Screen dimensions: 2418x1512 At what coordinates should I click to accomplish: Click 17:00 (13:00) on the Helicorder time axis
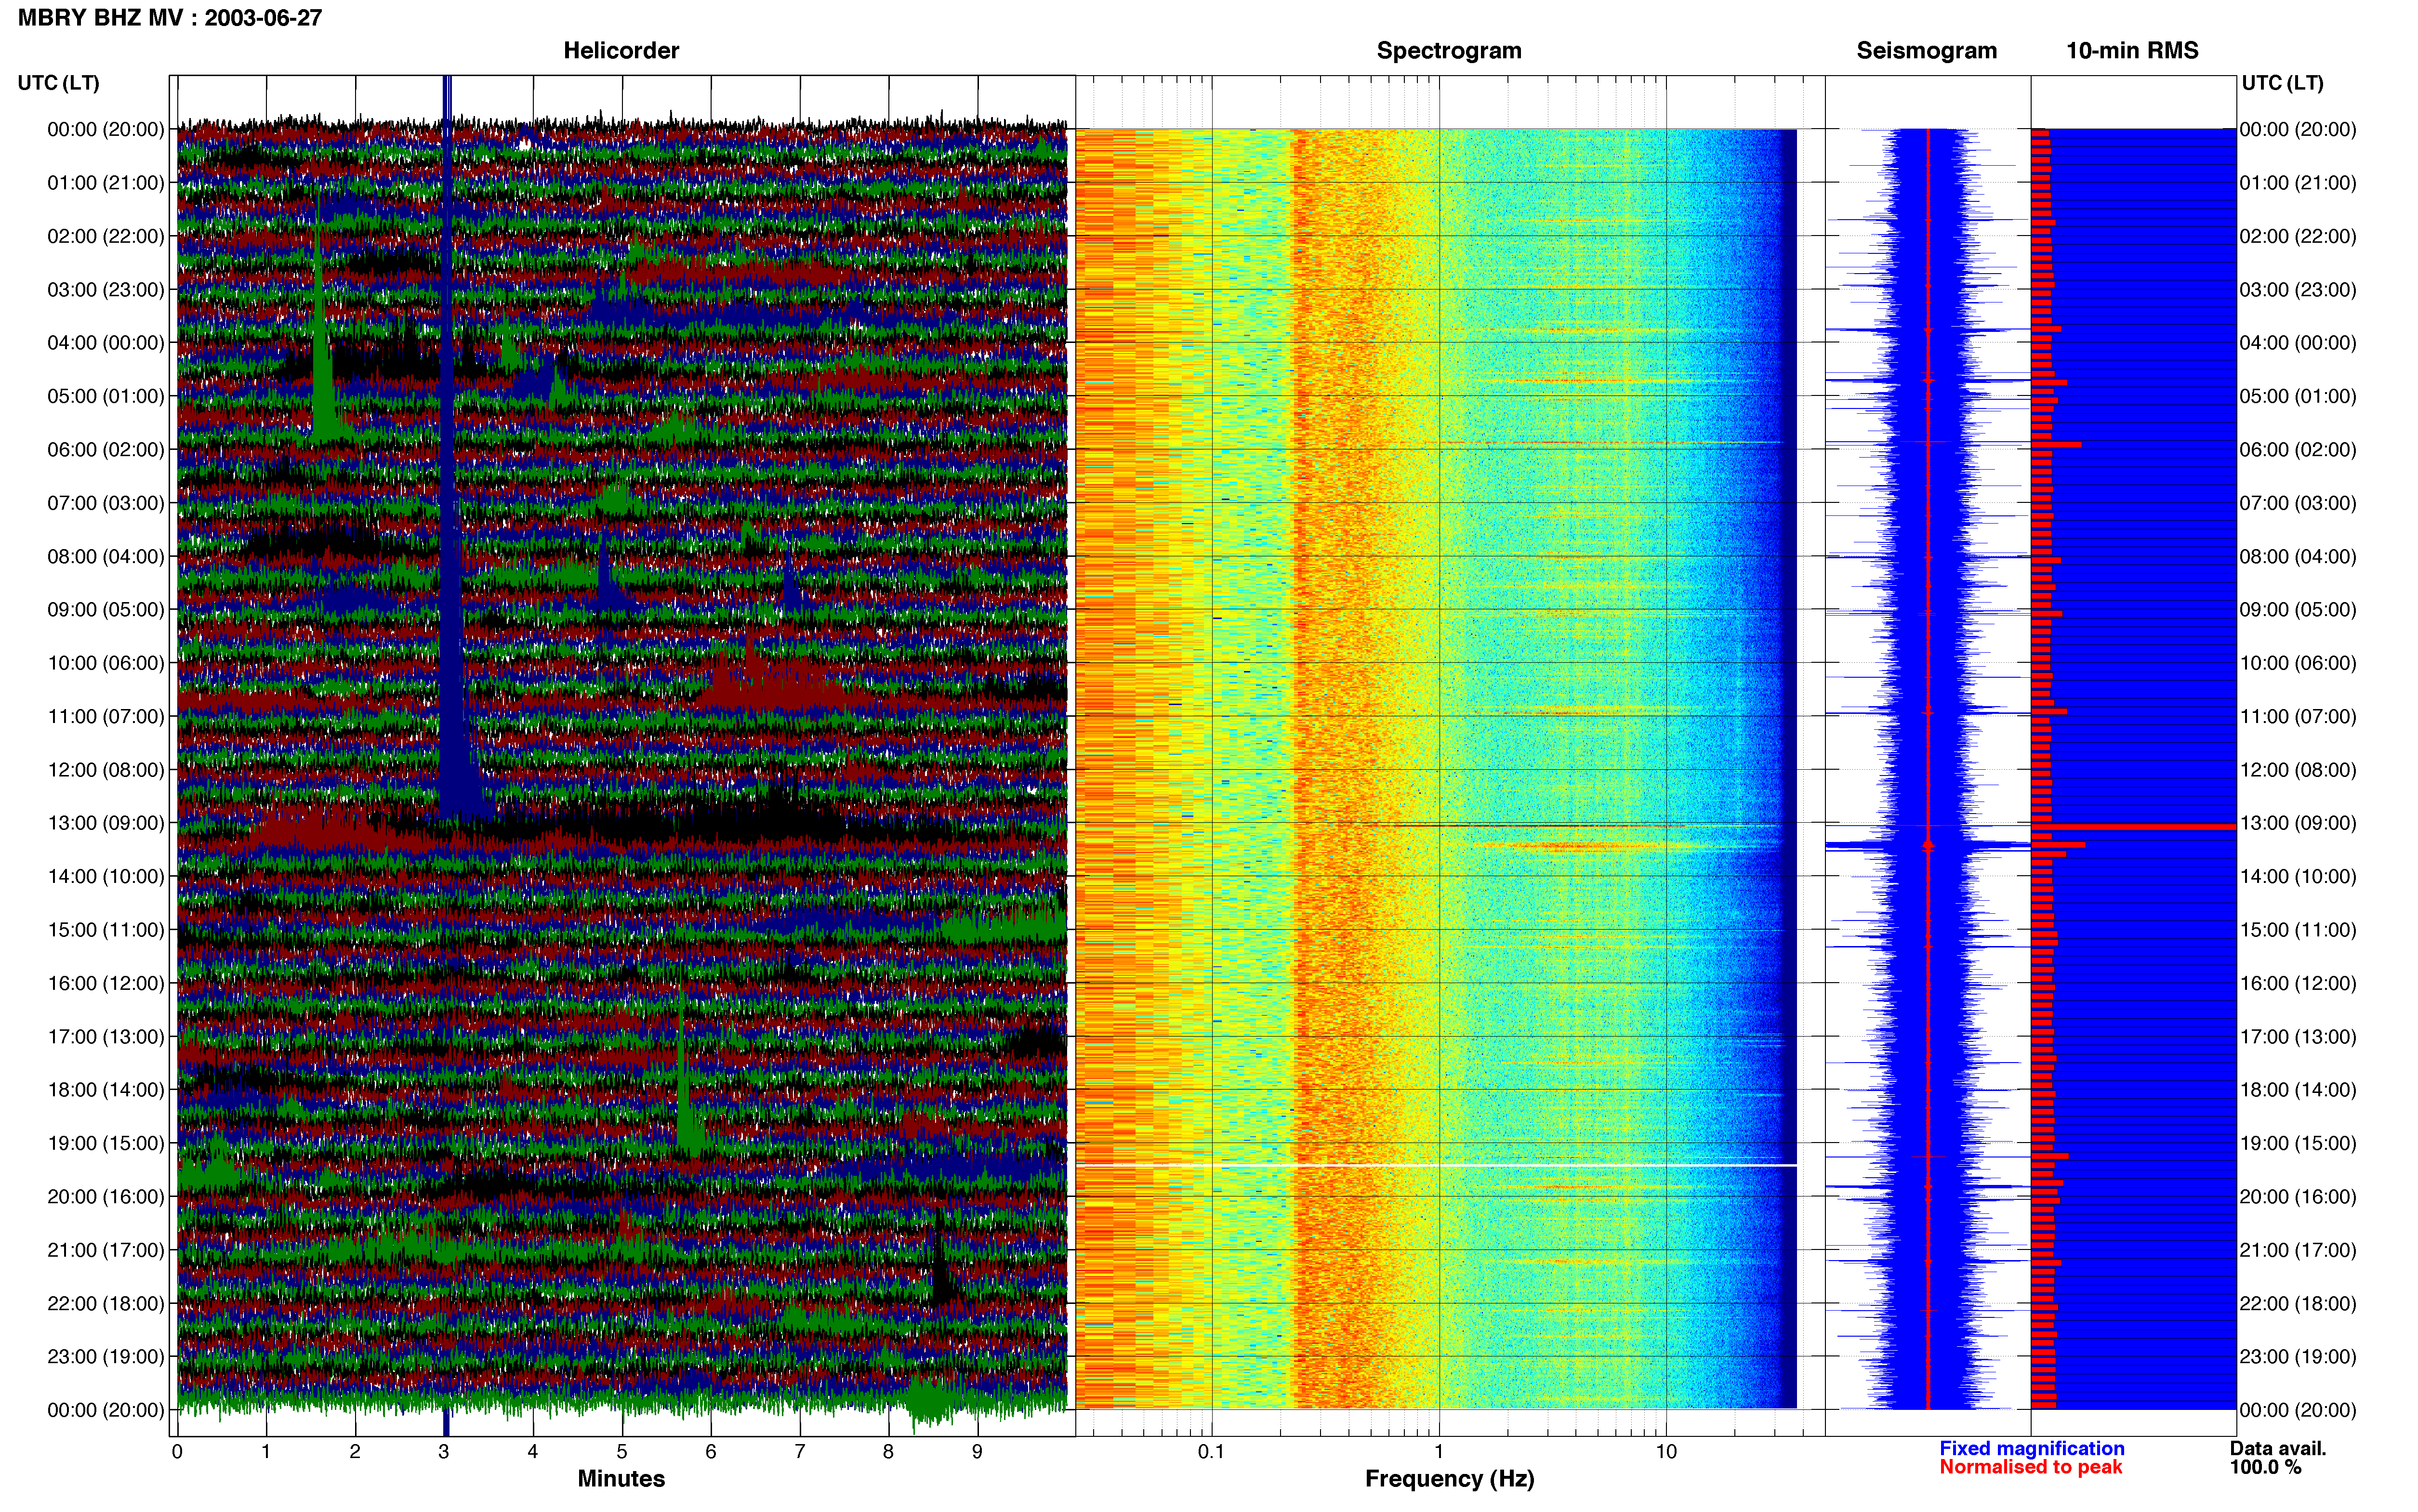click(106, 1037)
